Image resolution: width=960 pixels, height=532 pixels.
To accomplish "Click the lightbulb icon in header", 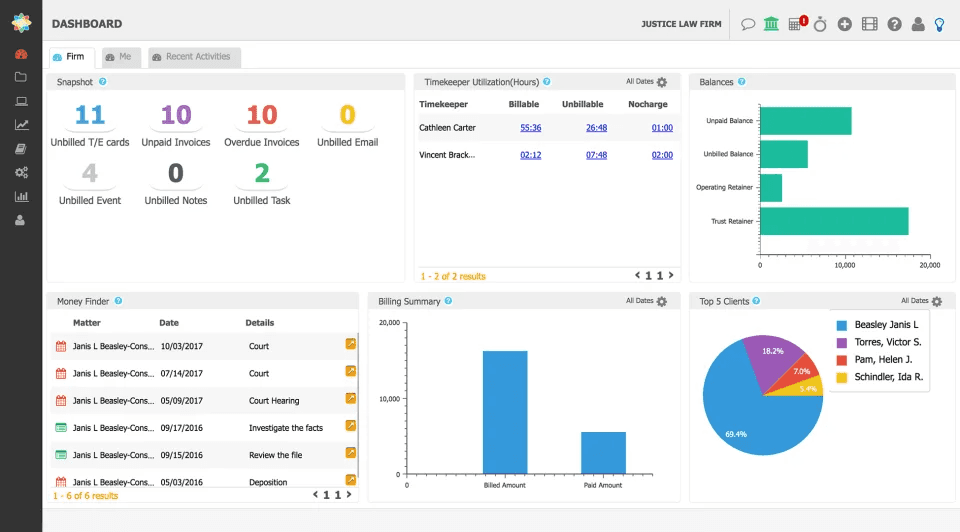I will [x=939, y=24].
